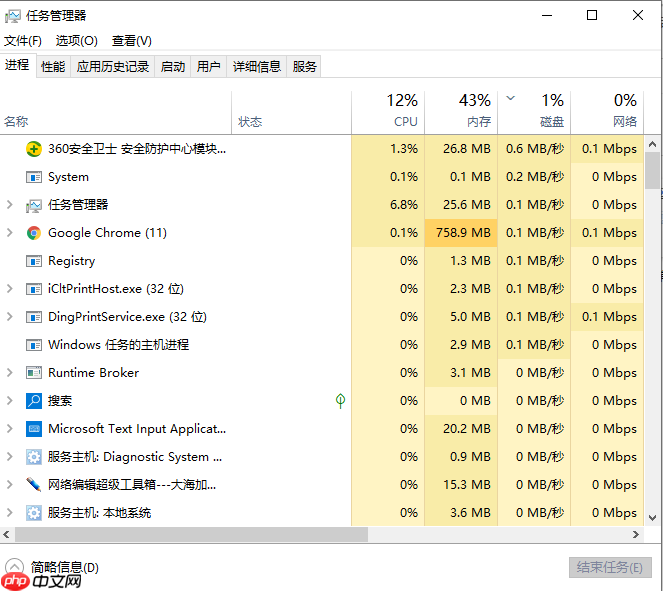The image size is (663, 591).
Task: Open the 查看(V) menu
Action: [x=132, y=41]
